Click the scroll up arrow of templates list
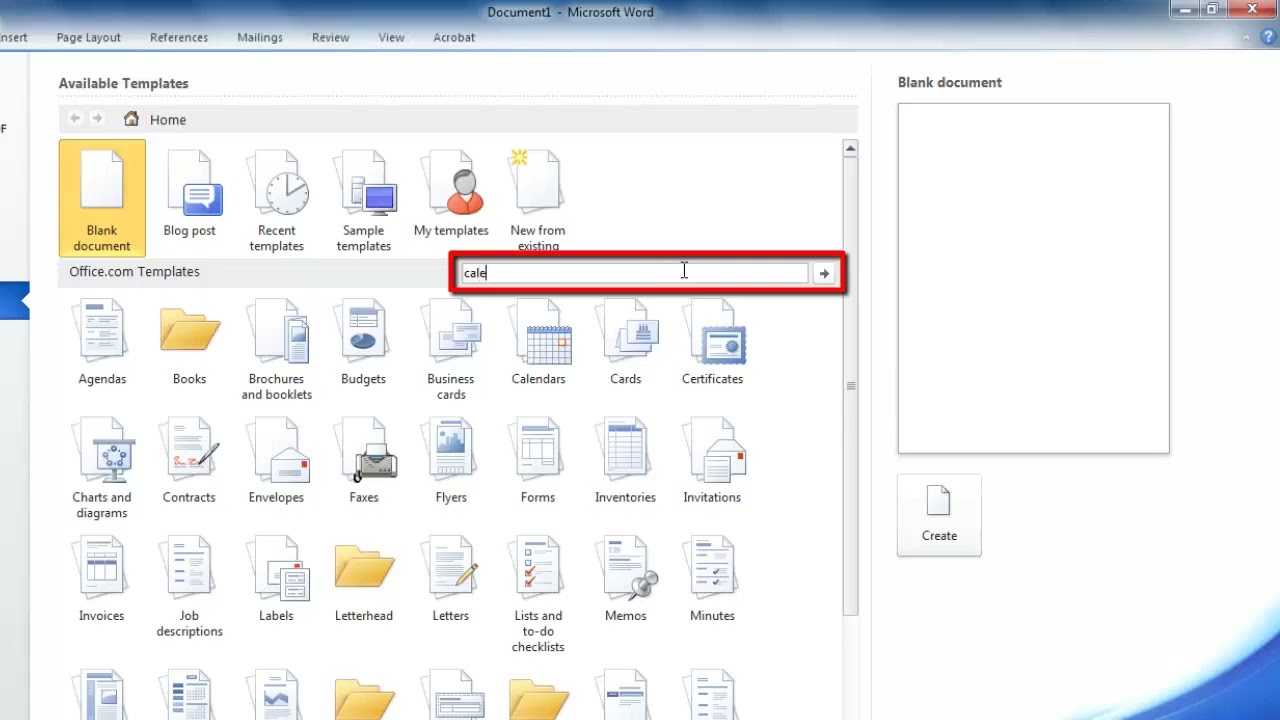Image resolution: width=1280 pixels, height=720 pixels. pyautogui.click(x=850, y=148)
